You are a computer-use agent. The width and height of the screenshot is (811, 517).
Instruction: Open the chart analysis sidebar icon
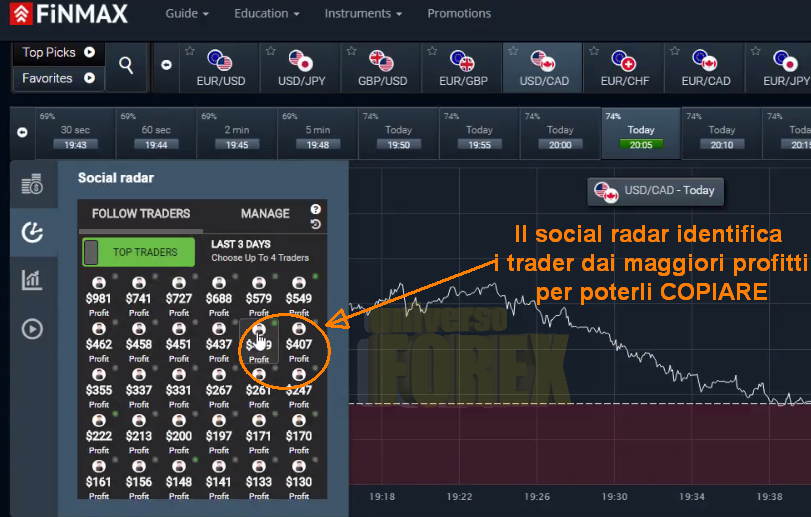point(32,280)
